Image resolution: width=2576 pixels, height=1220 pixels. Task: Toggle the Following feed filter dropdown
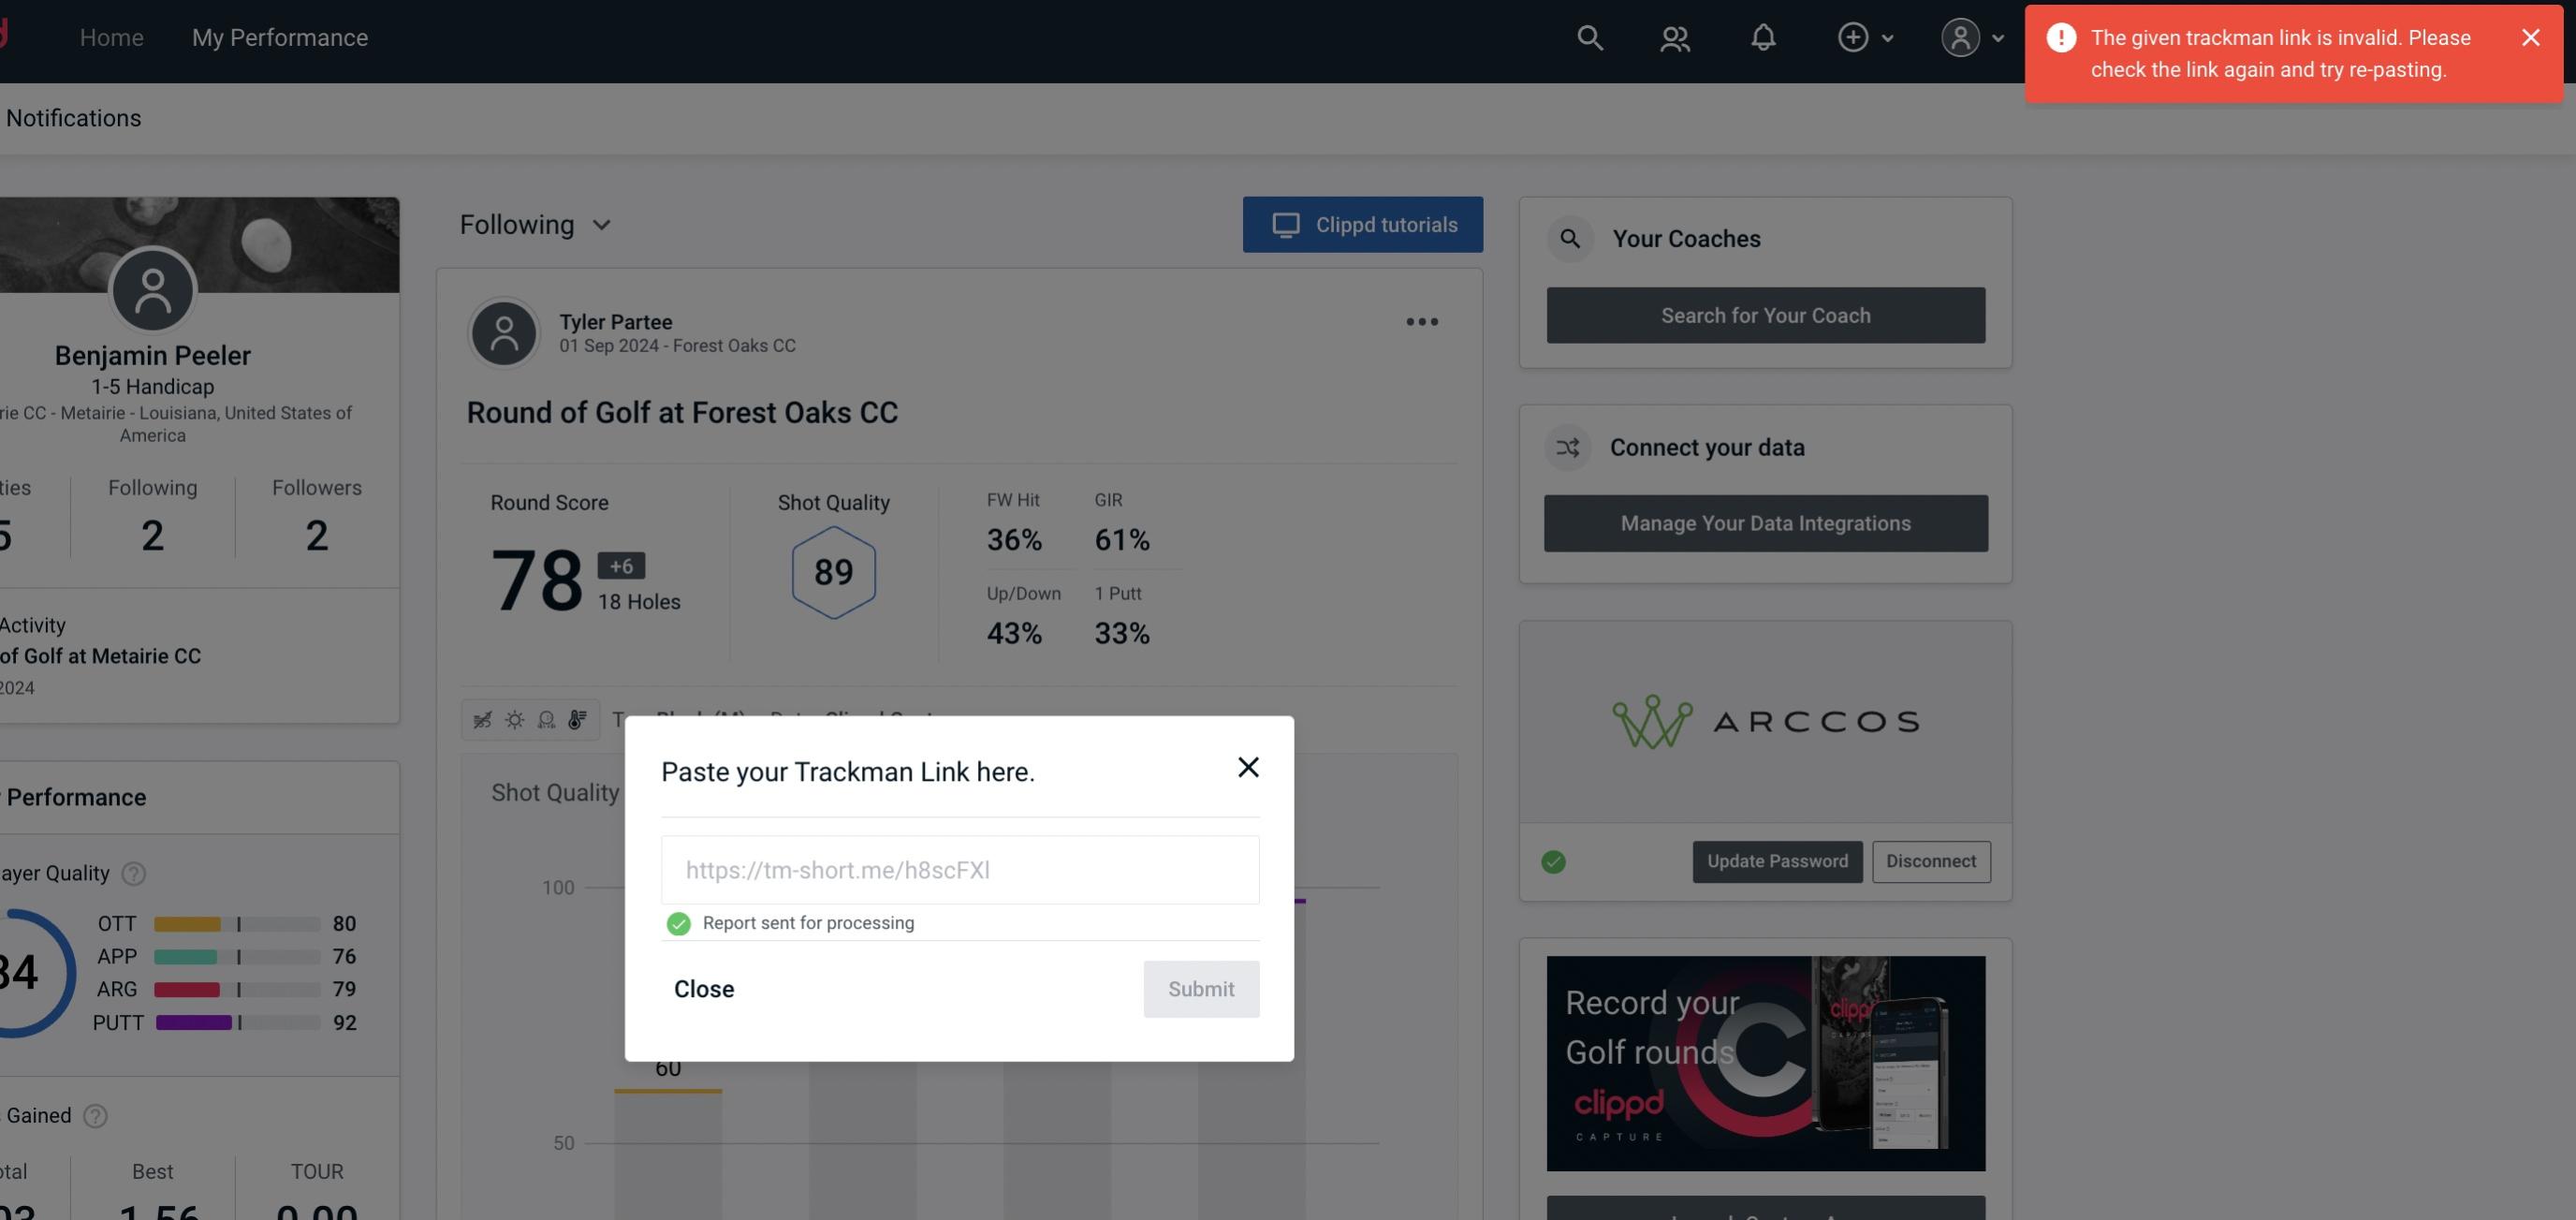click(535, 224)
